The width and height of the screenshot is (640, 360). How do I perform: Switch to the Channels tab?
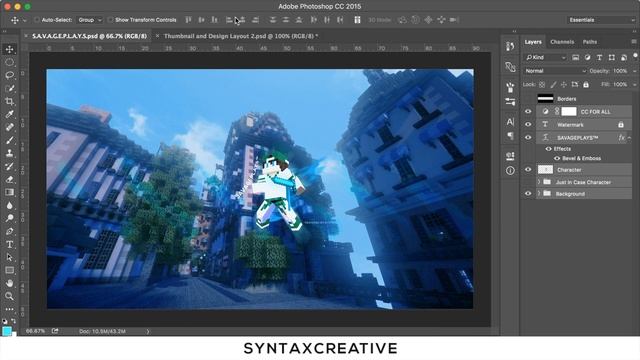pyautogui.click(x=562, y=42)
